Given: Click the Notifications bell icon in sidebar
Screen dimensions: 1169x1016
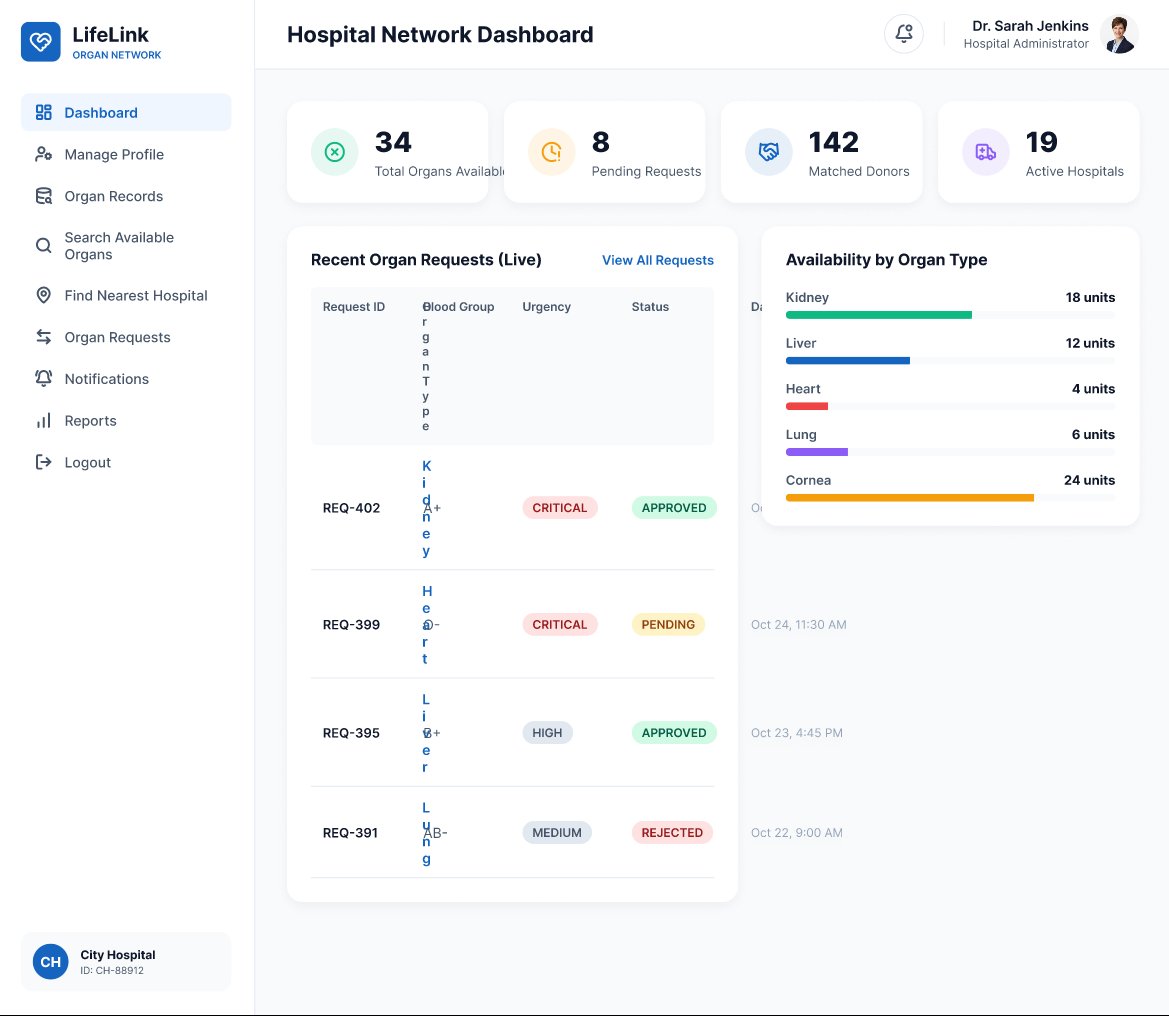Looking at the screenshot, I should click(x=44, y=379).
